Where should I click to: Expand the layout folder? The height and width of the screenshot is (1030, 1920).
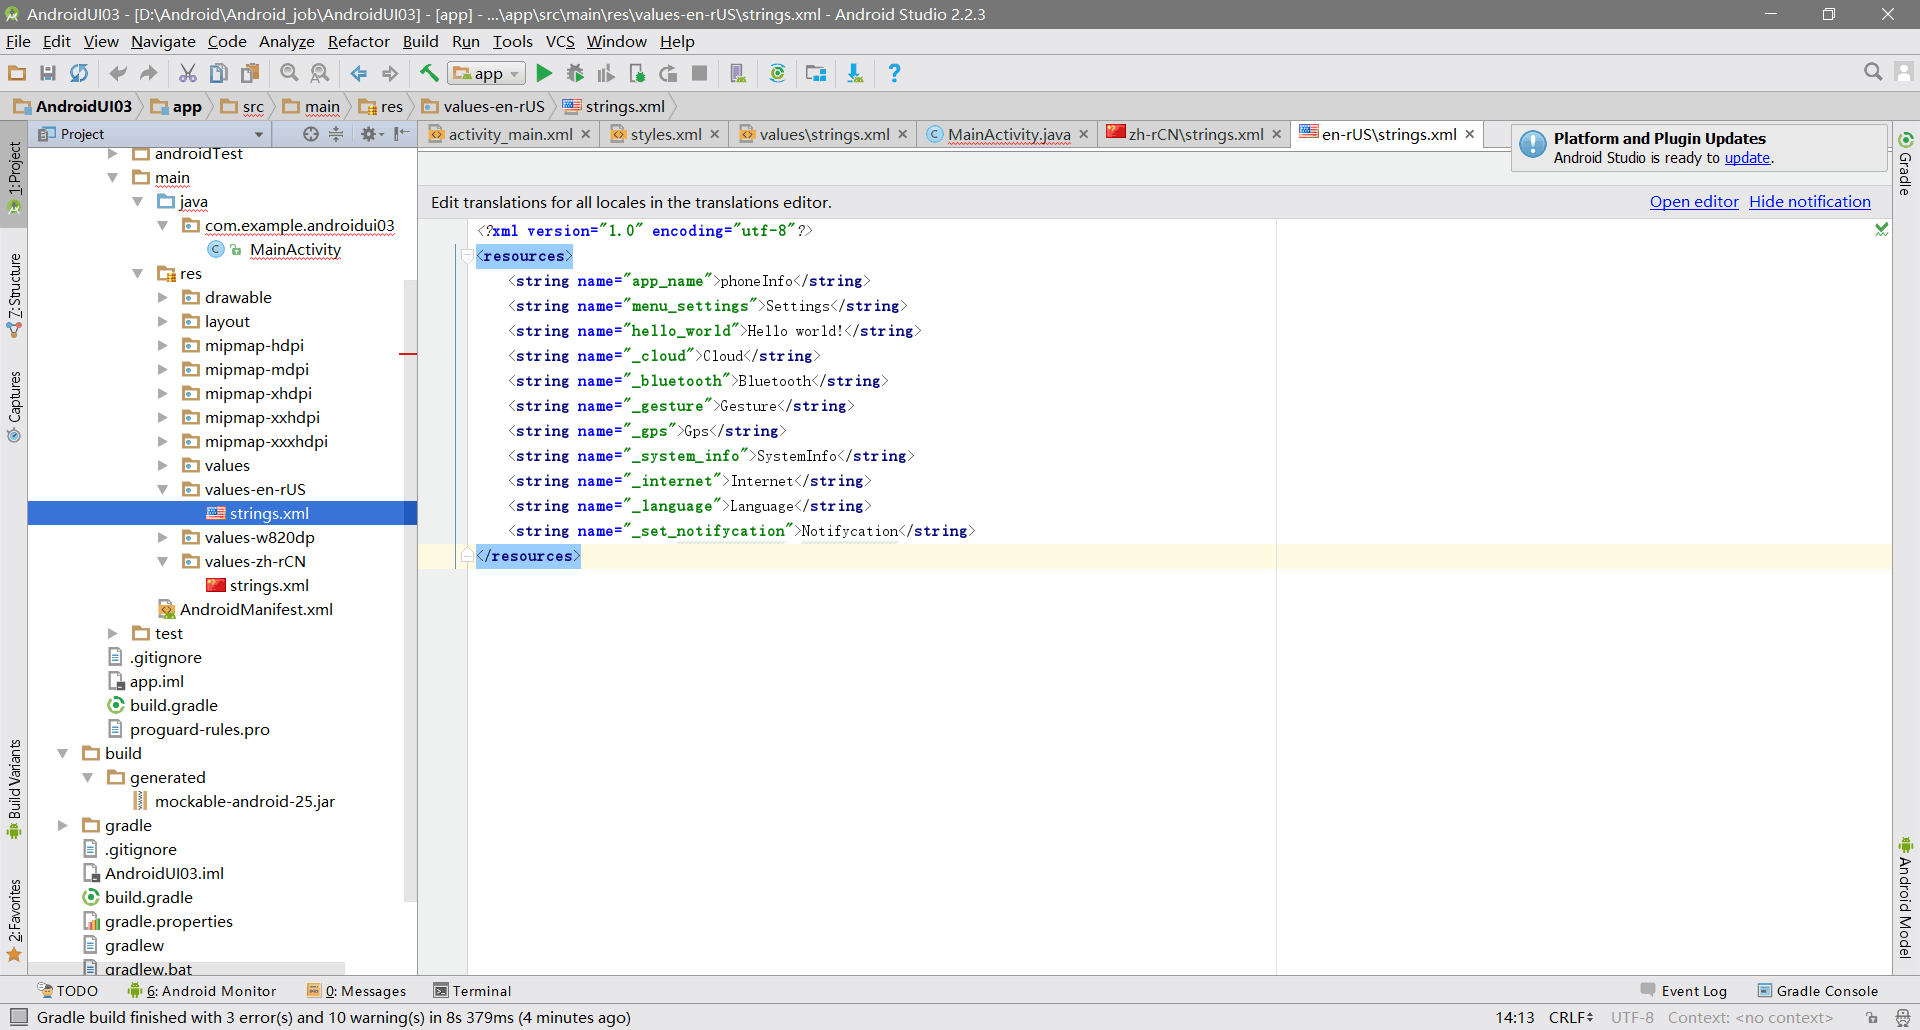(163, 322)
